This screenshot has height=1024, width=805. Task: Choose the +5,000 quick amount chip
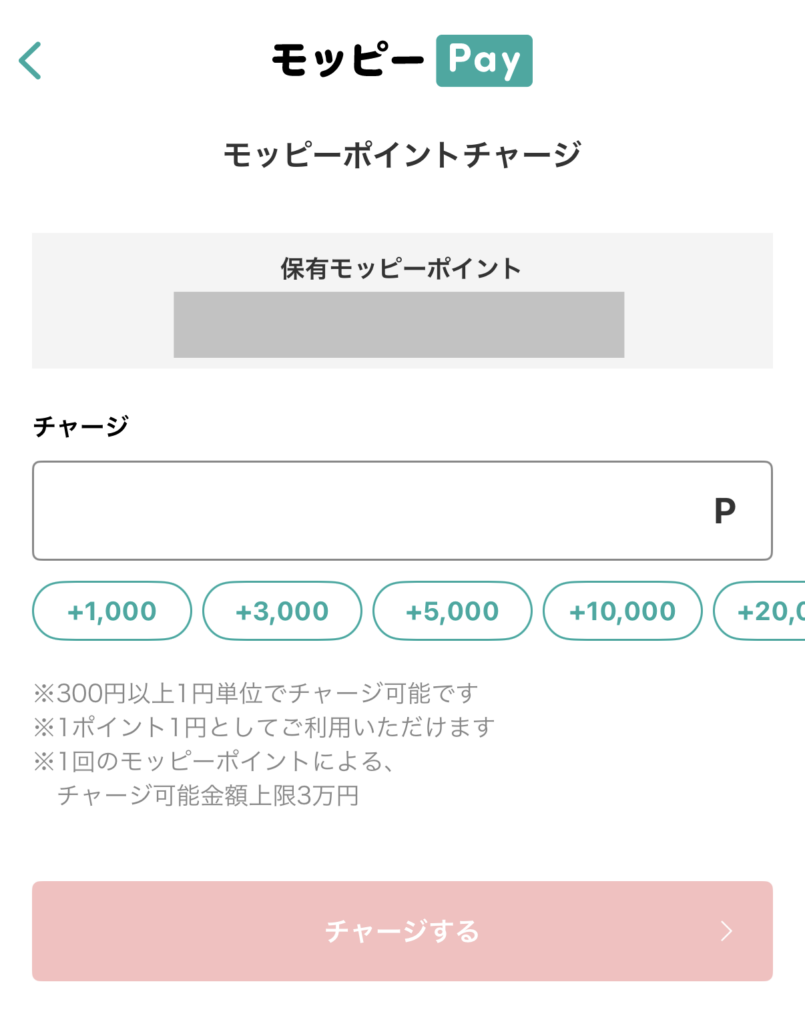coord(452,611)
